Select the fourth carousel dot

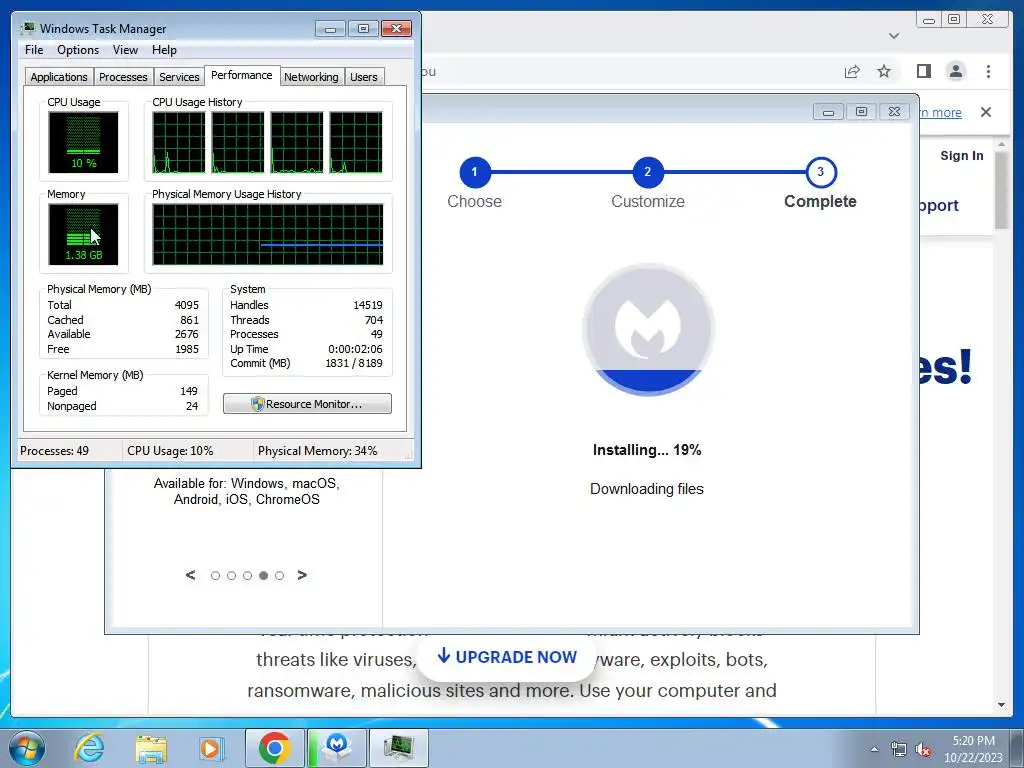click(x=263, y=575)
